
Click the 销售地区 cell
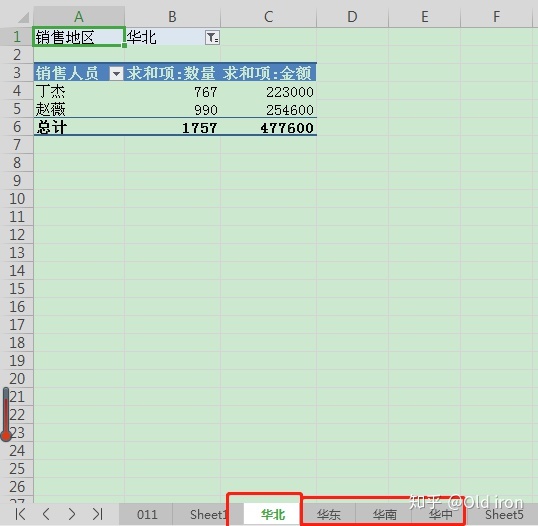pyautogui.click(x=79, y=37)
